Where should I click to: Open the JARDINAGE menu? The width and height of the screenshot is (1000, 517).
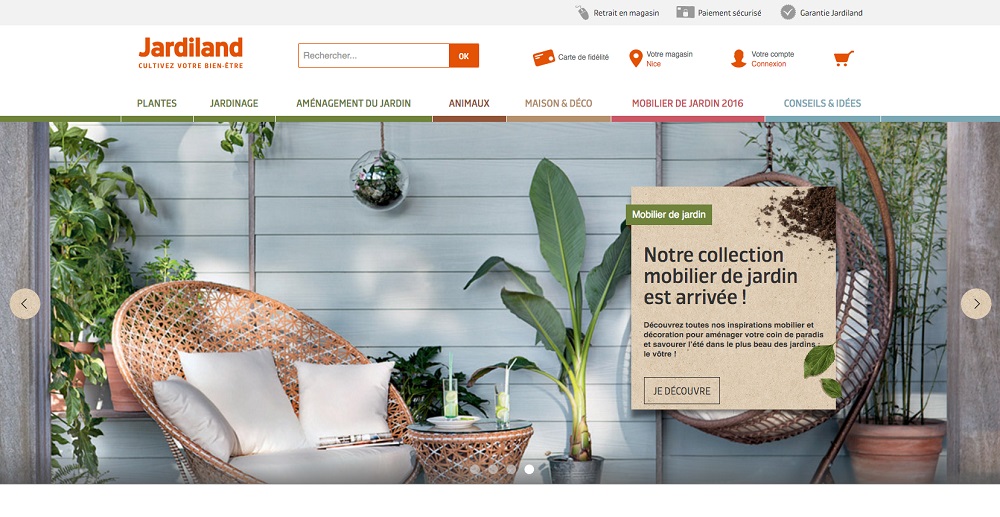[x=234, y=103]
